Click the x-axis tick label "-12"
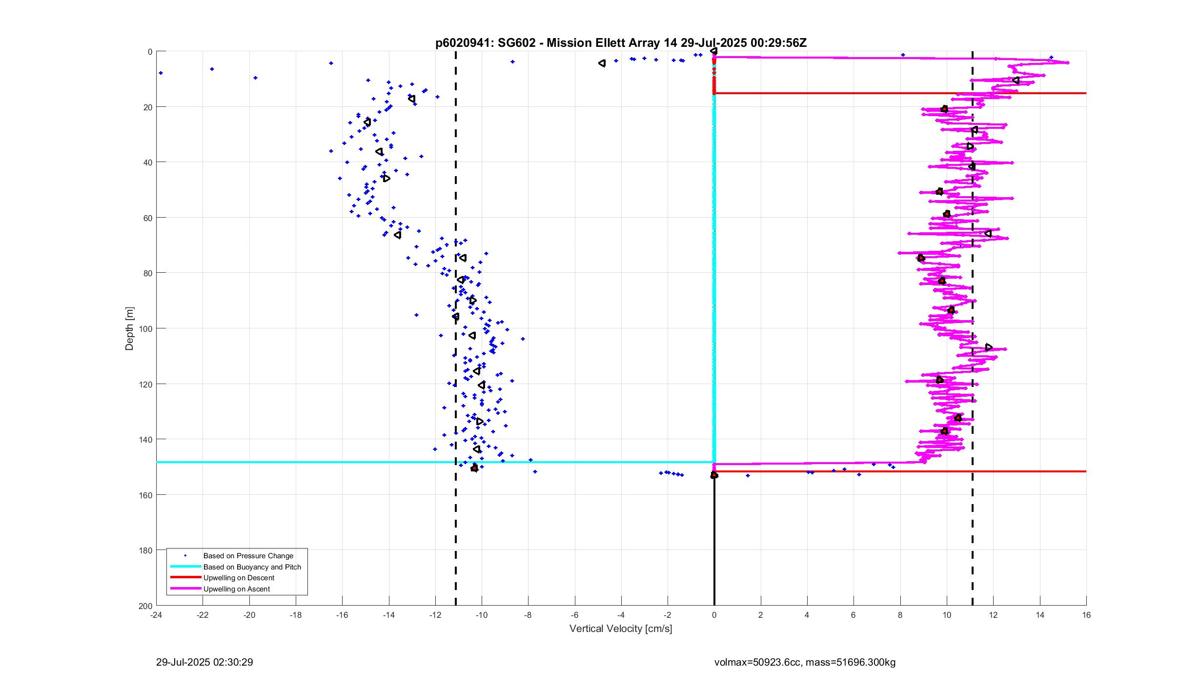Viewport: 1200px width, 681px height. click(x=435, y=615)
